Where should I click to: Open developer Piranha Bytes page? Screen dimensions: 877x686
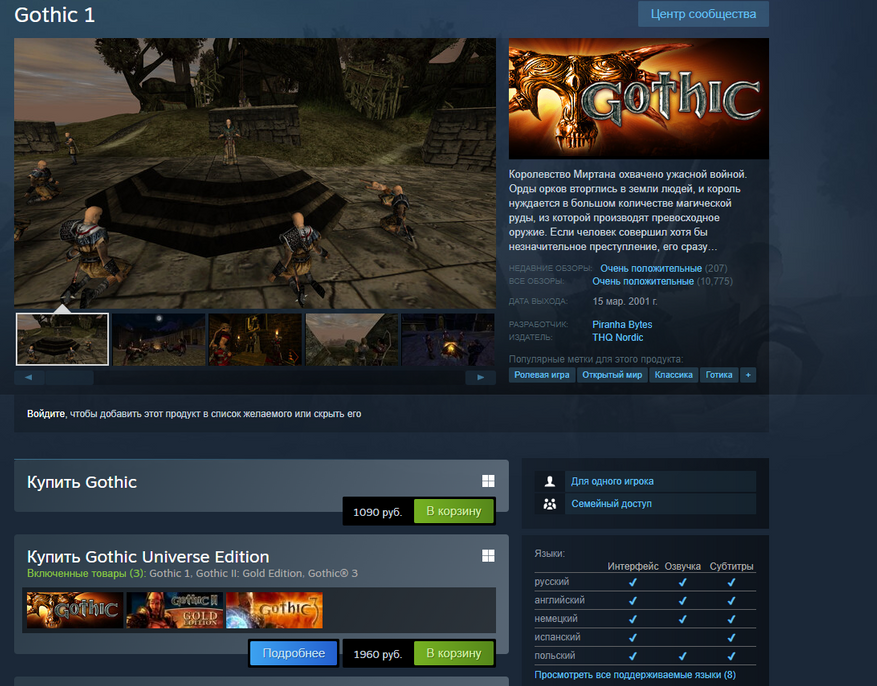click(x=622, y=324)
